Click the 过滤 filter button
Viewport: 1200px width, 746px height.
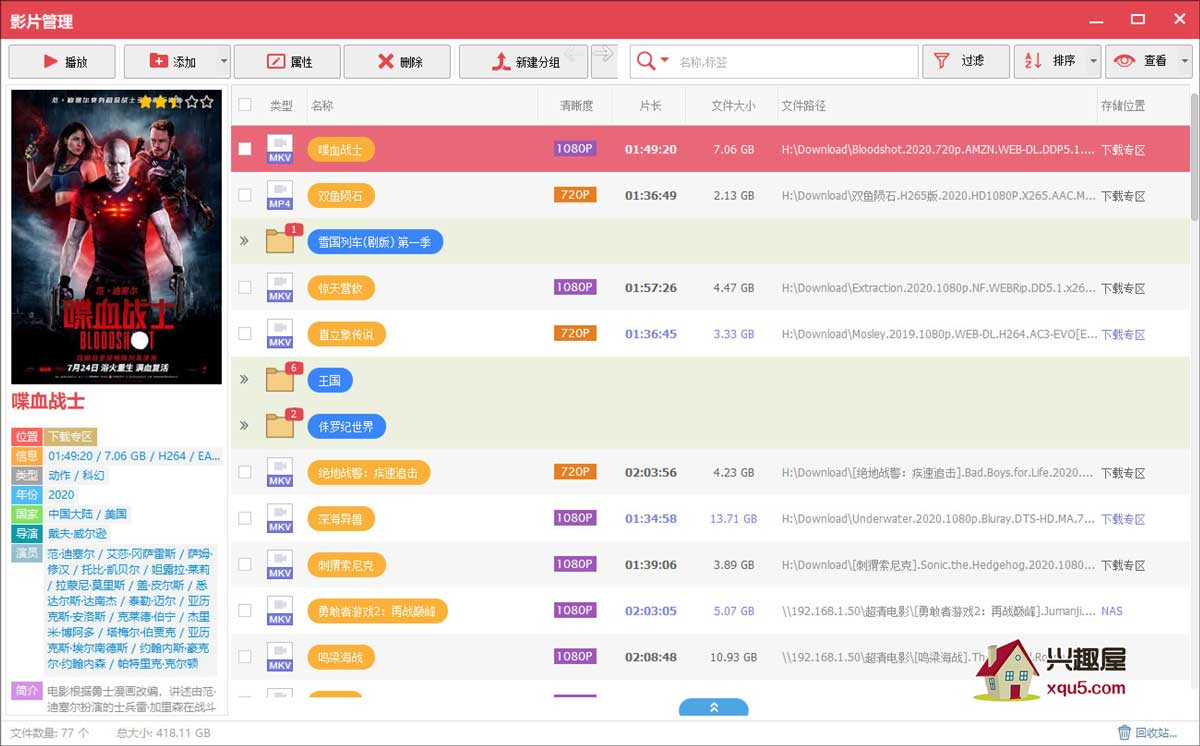coord(965,61)
